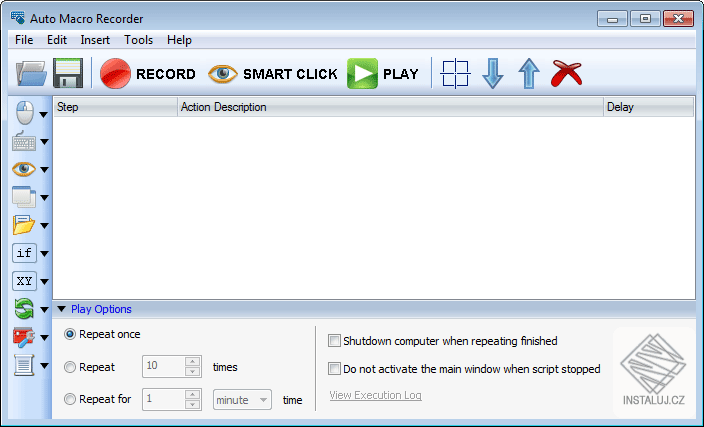Minimize the Auto Macro Recorder window
Image resolution: width=704 pixels, height=427 pixels.
pyautogui.click(x=612, y=19)
